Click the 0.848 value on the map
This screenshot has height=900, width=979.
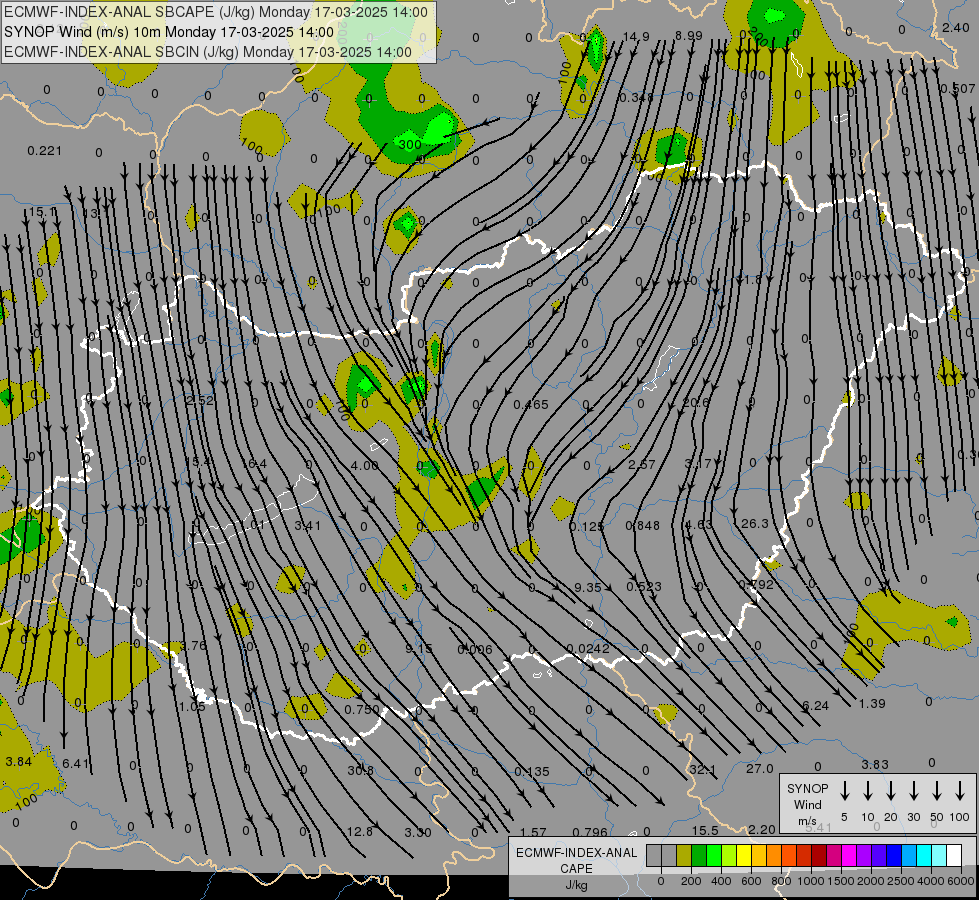tap(642, 526)
